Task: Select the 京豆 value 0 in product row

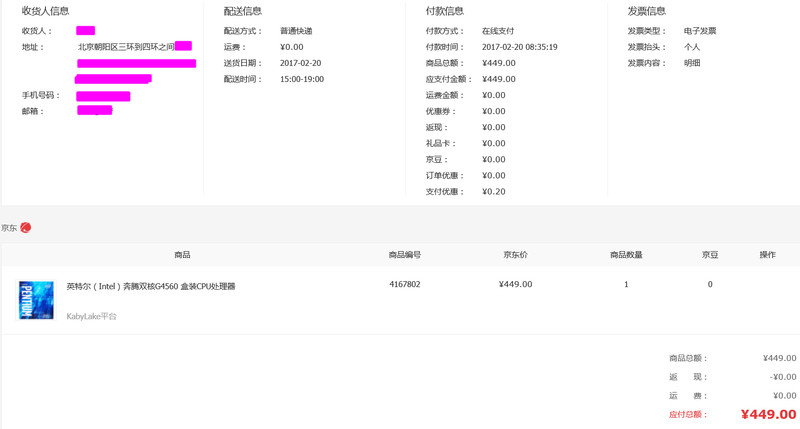Action: [x=710, y=284]
